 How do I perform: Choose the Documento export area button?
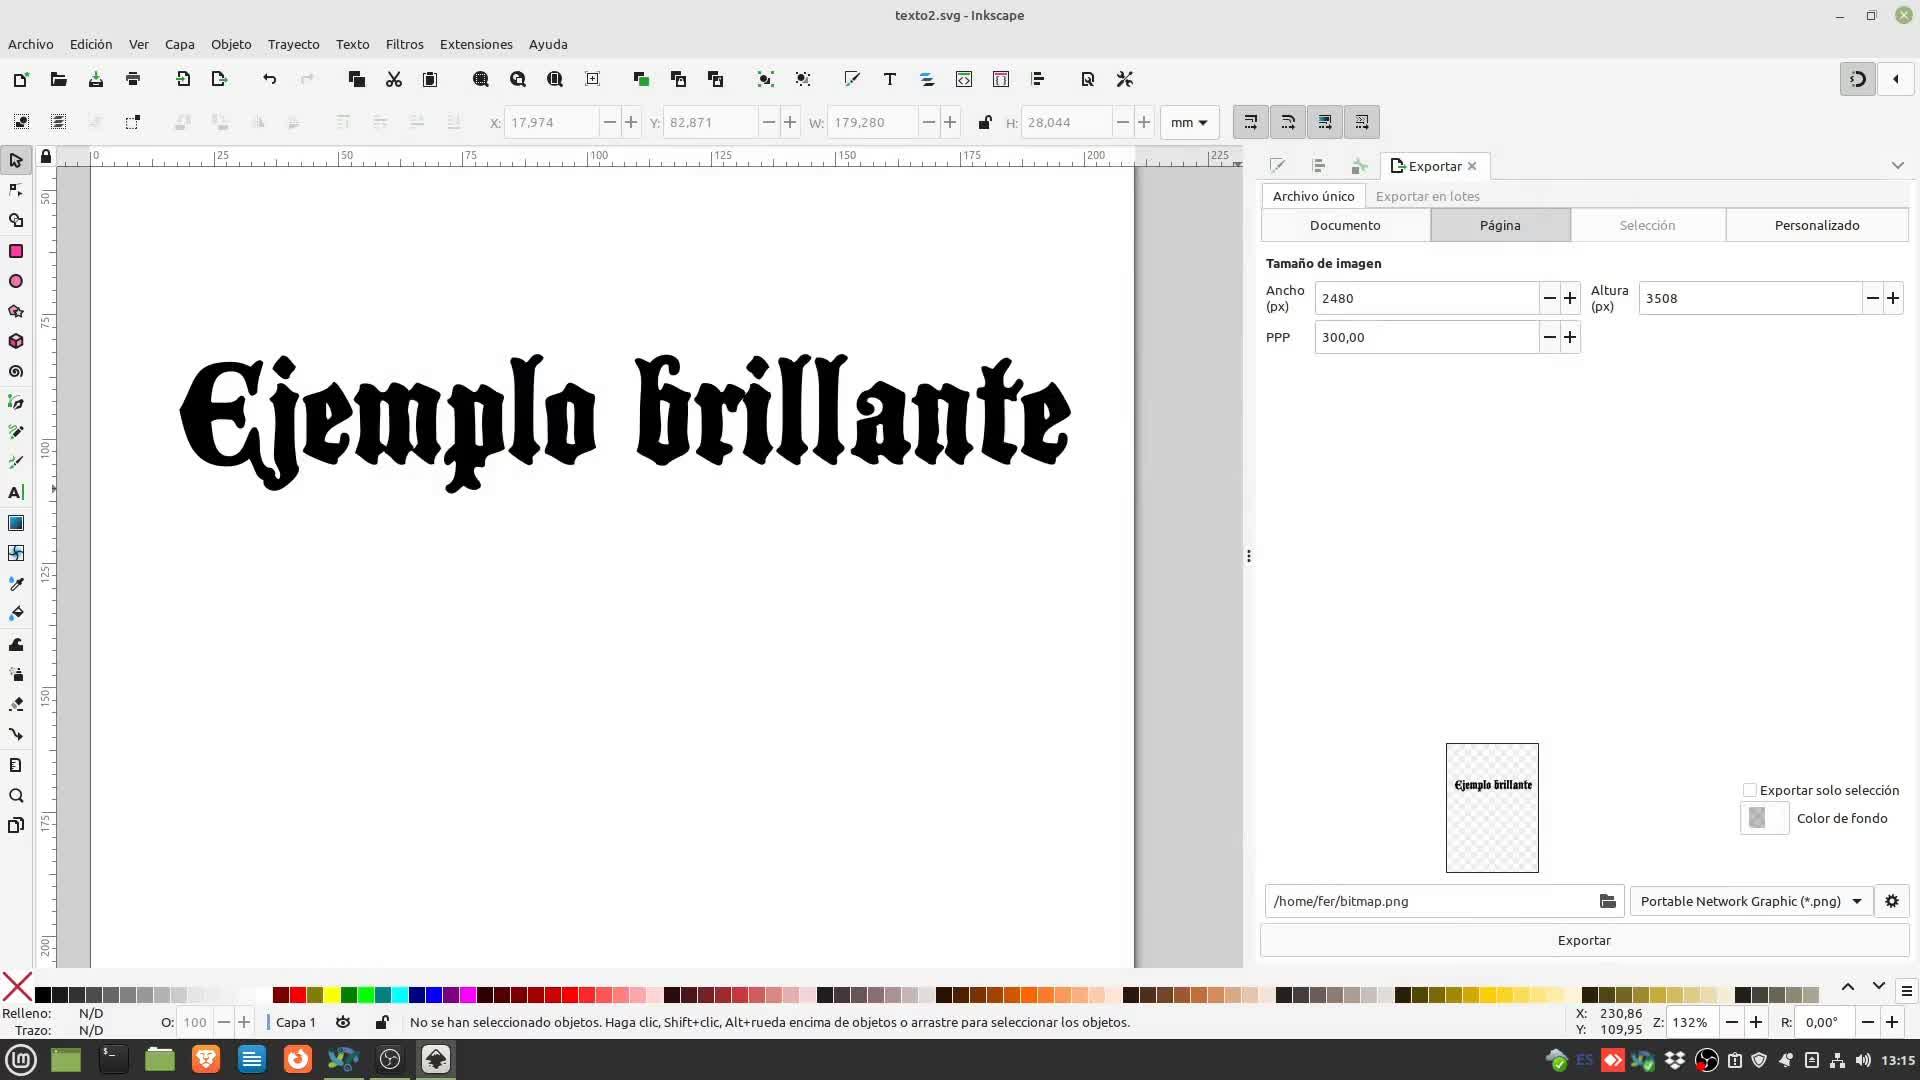tap(1345, 225)
